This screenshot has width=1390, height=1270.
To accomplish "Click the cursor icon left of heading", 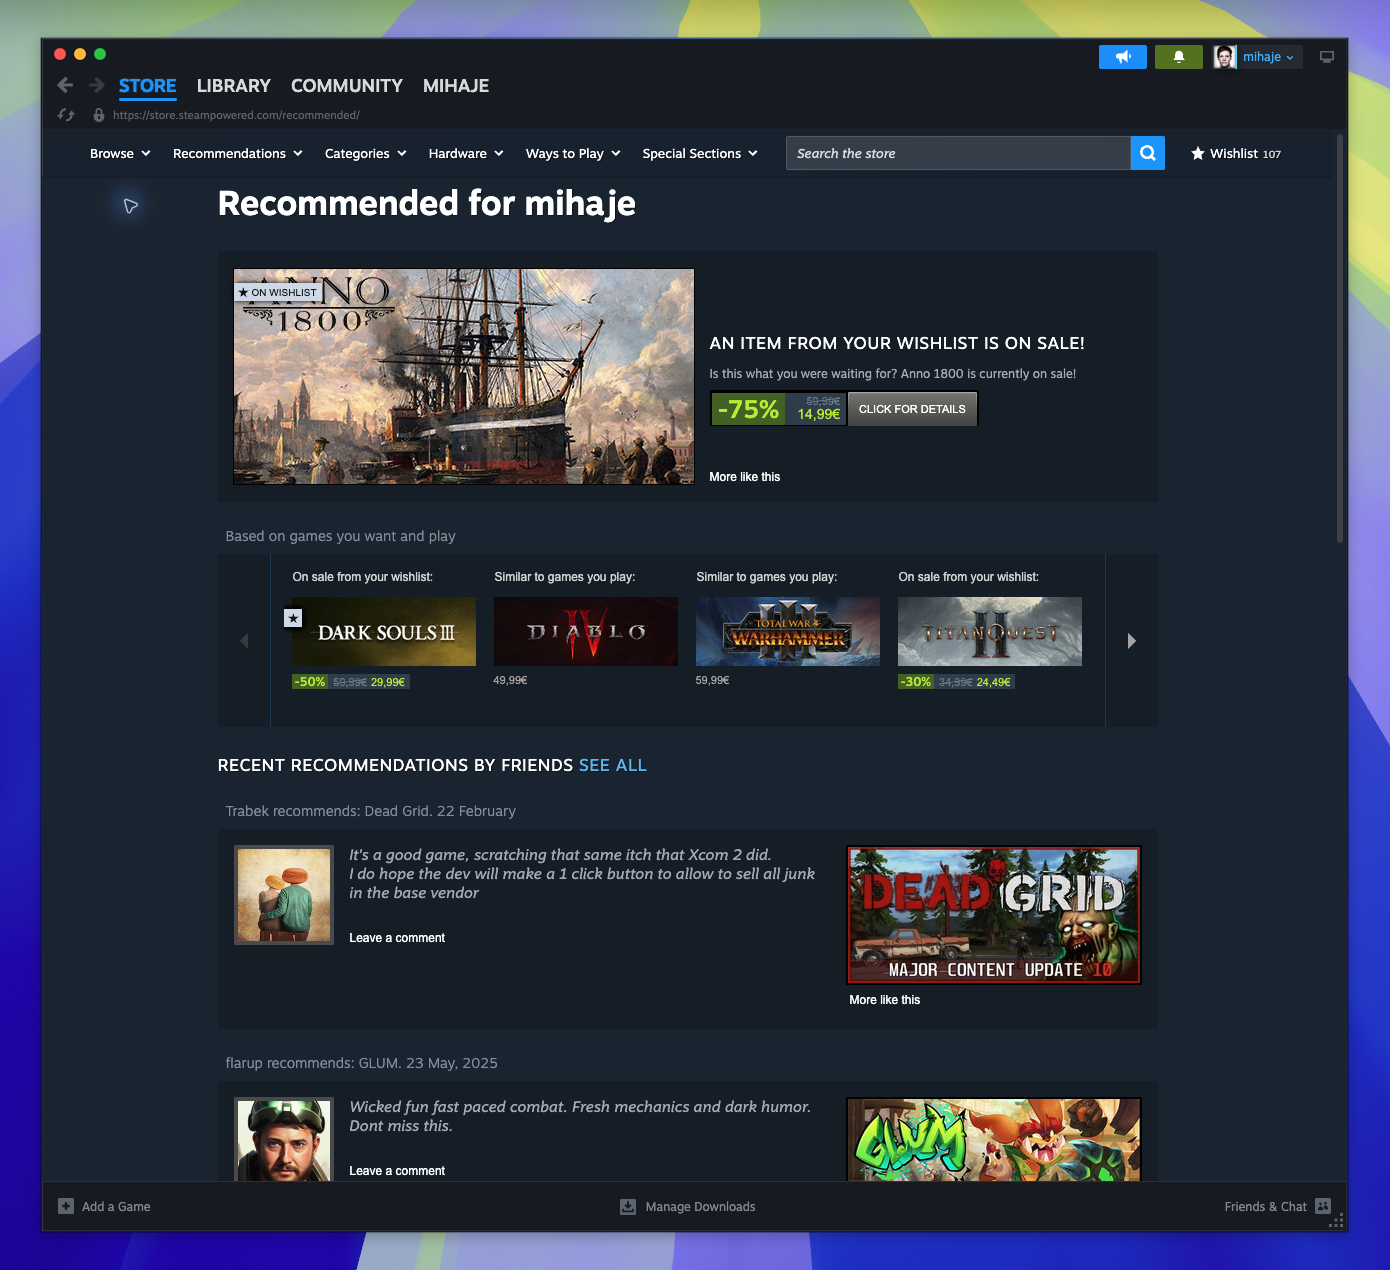I will (131, 206).
